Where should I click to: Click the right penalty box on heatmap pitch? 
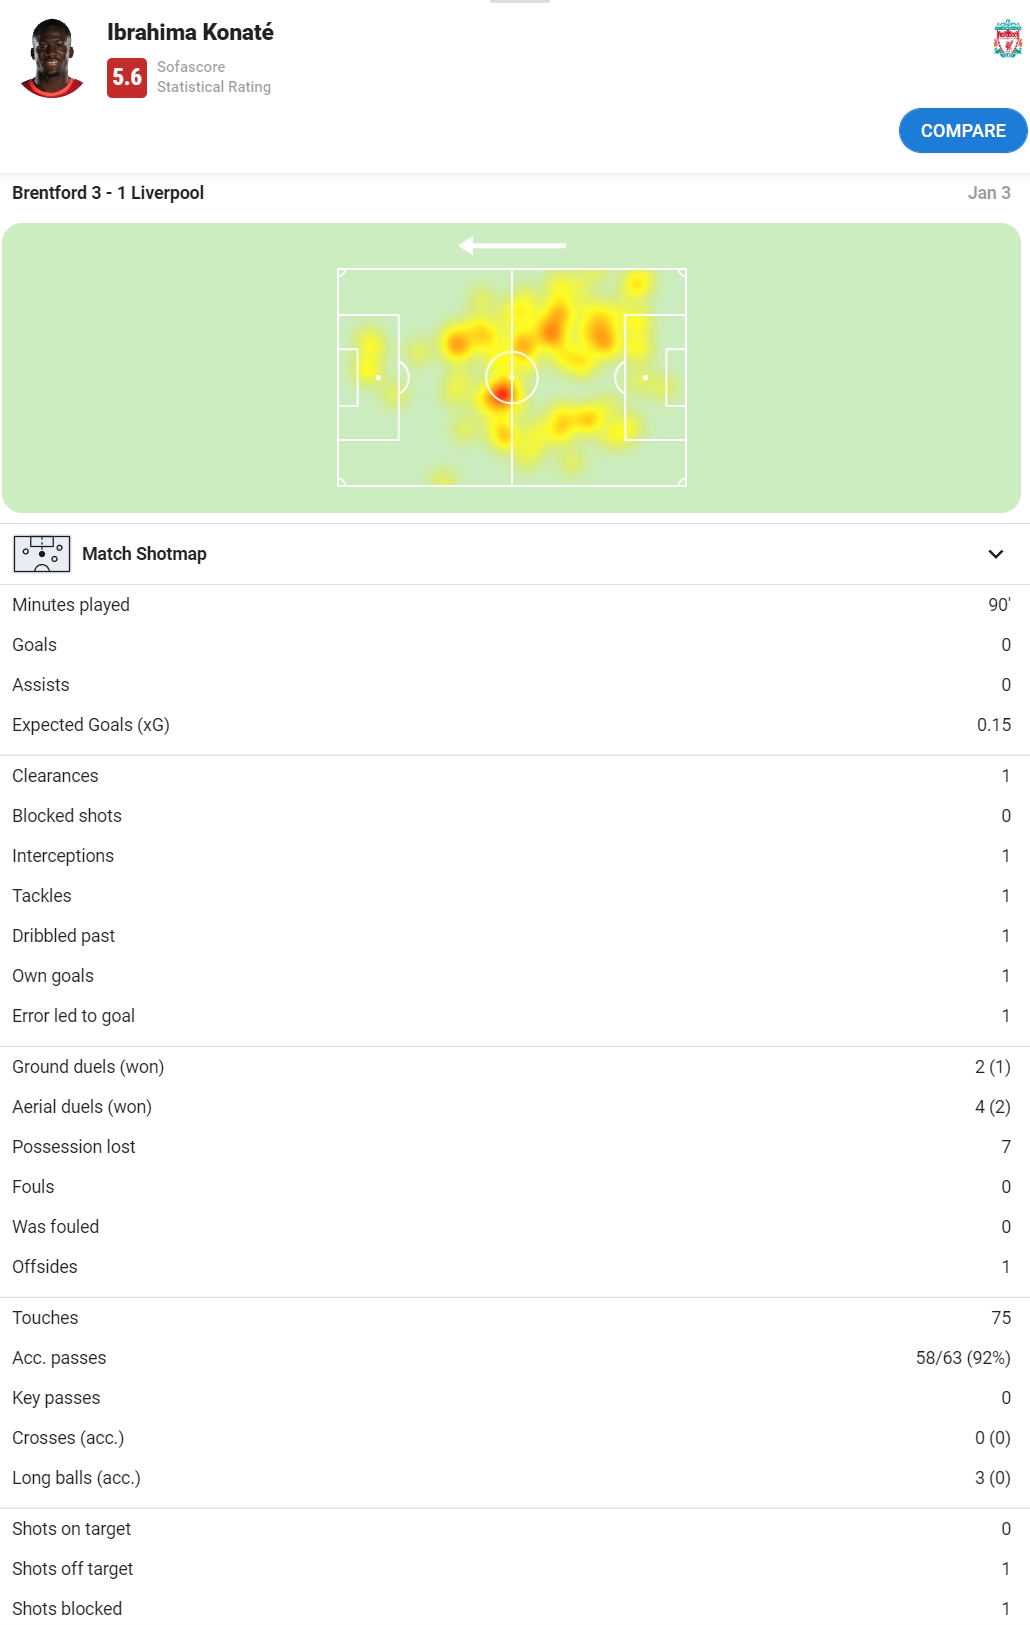655,378
